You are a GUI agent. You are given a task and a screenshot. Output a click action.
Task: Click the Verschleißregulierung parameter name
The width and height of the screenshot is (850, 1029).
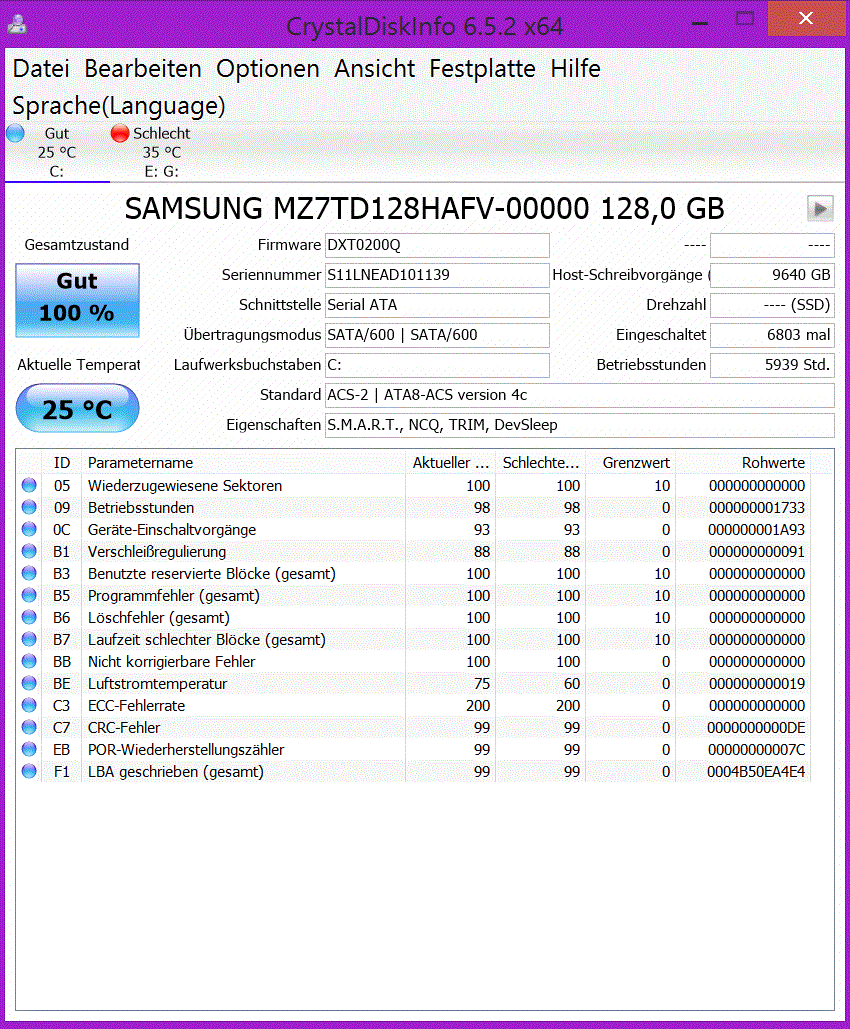point(157,552)
